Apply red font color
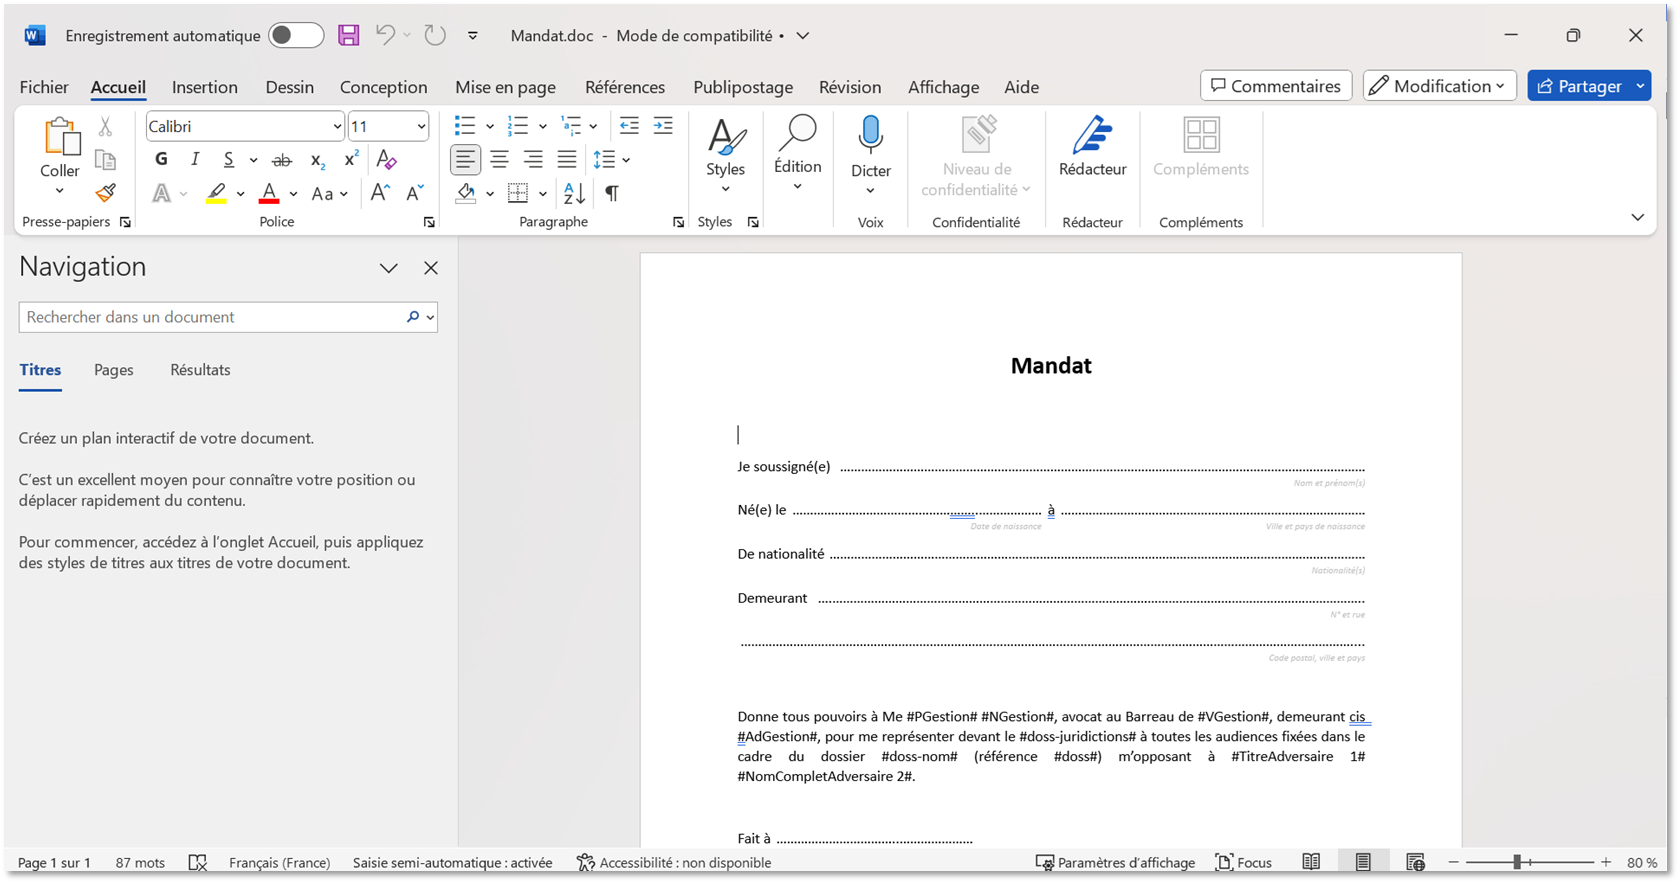The width and height of the screenshot is (1680, 884). click(269, 193)
